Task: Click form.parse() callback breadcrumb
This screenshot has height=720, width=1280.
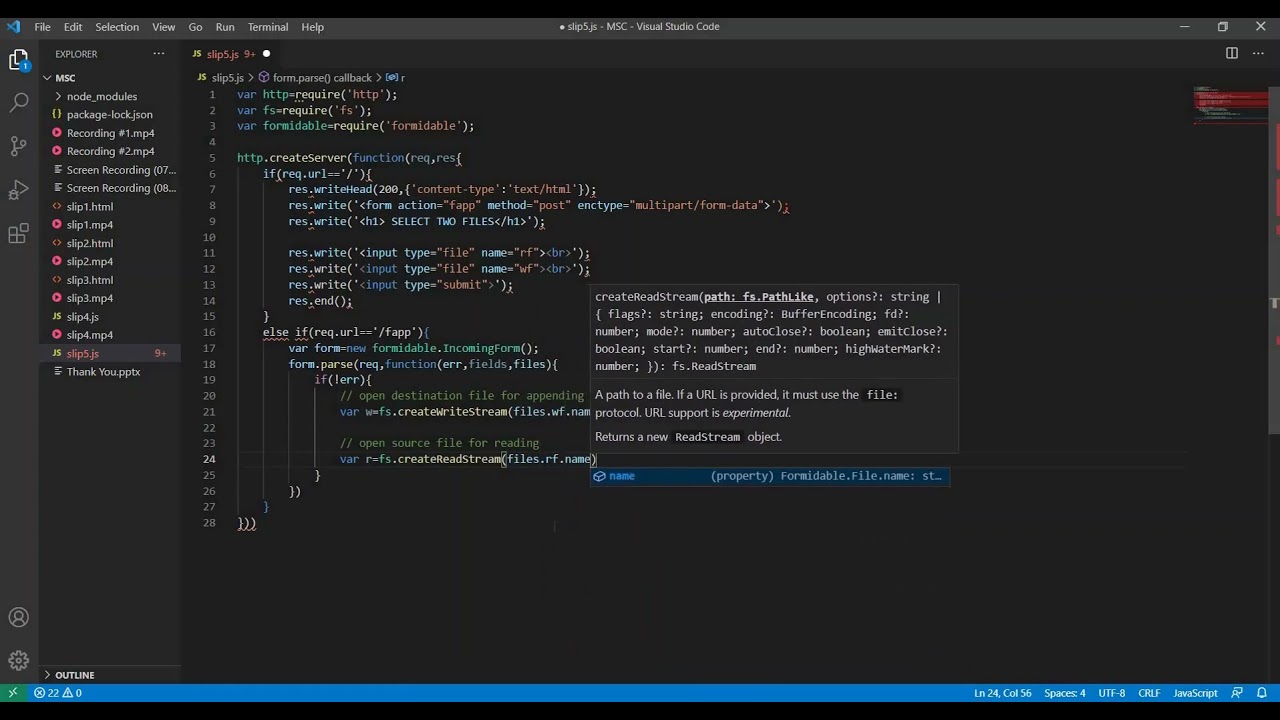Action: [322, 78]
